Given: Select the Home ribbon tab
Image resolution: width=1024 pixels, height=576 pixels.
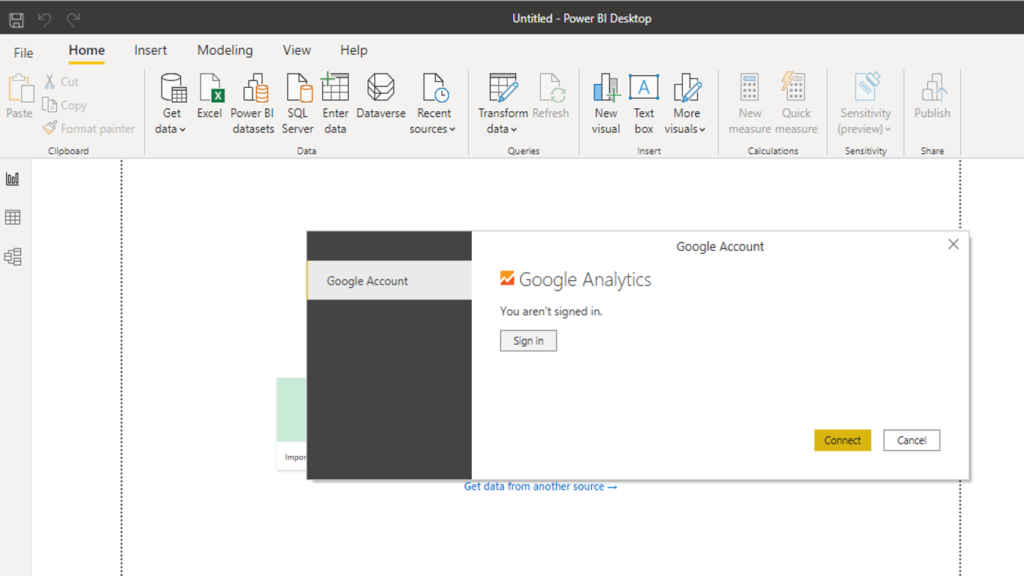Looking at the screenshot, I should coord(87,50).
